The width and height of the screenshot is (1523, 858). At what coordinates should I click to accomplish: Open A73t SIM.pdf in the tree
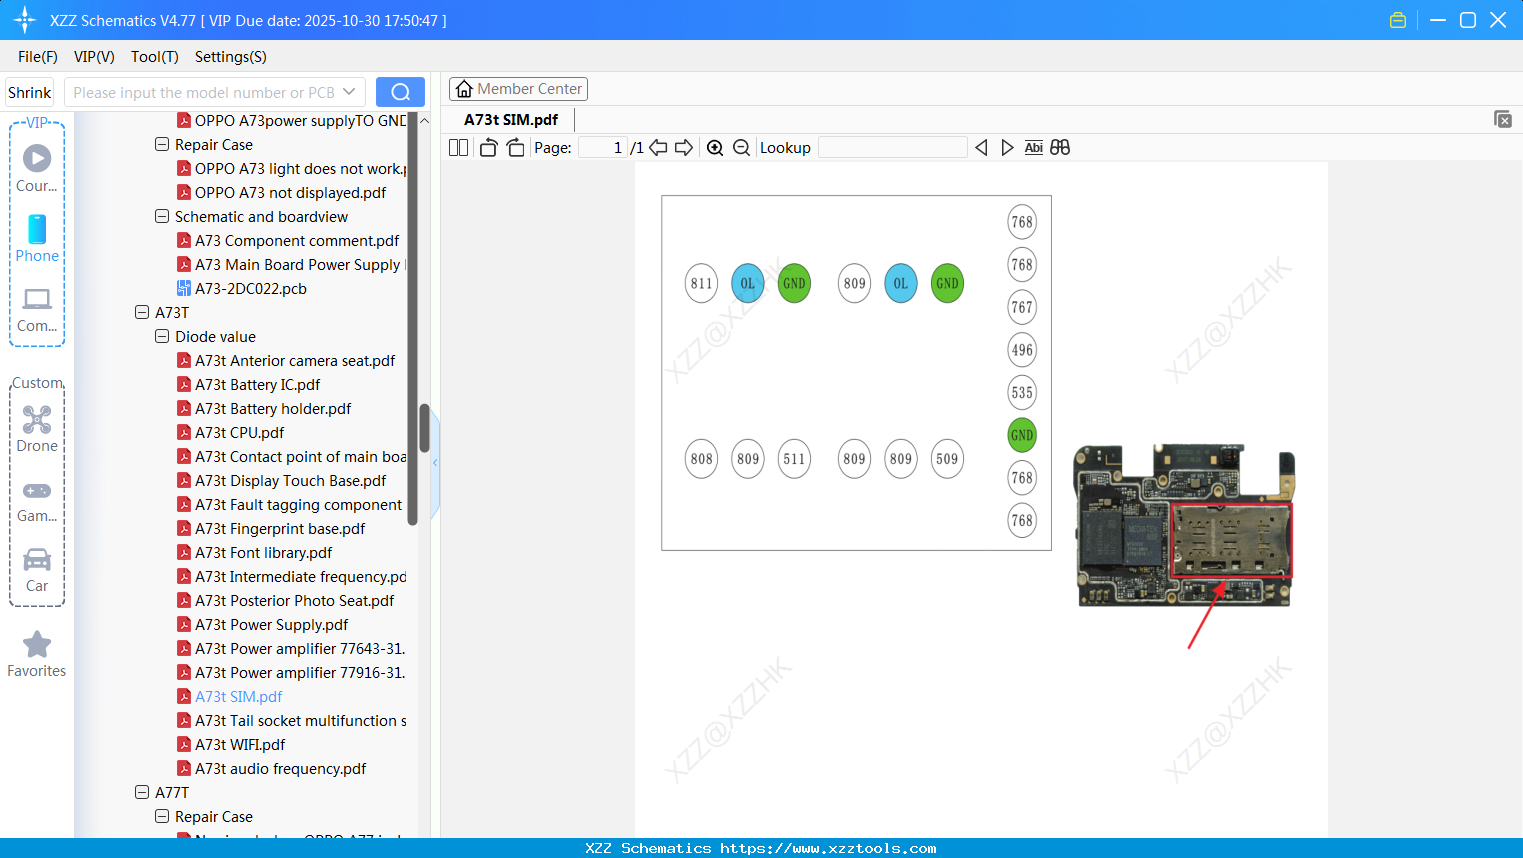238,697
